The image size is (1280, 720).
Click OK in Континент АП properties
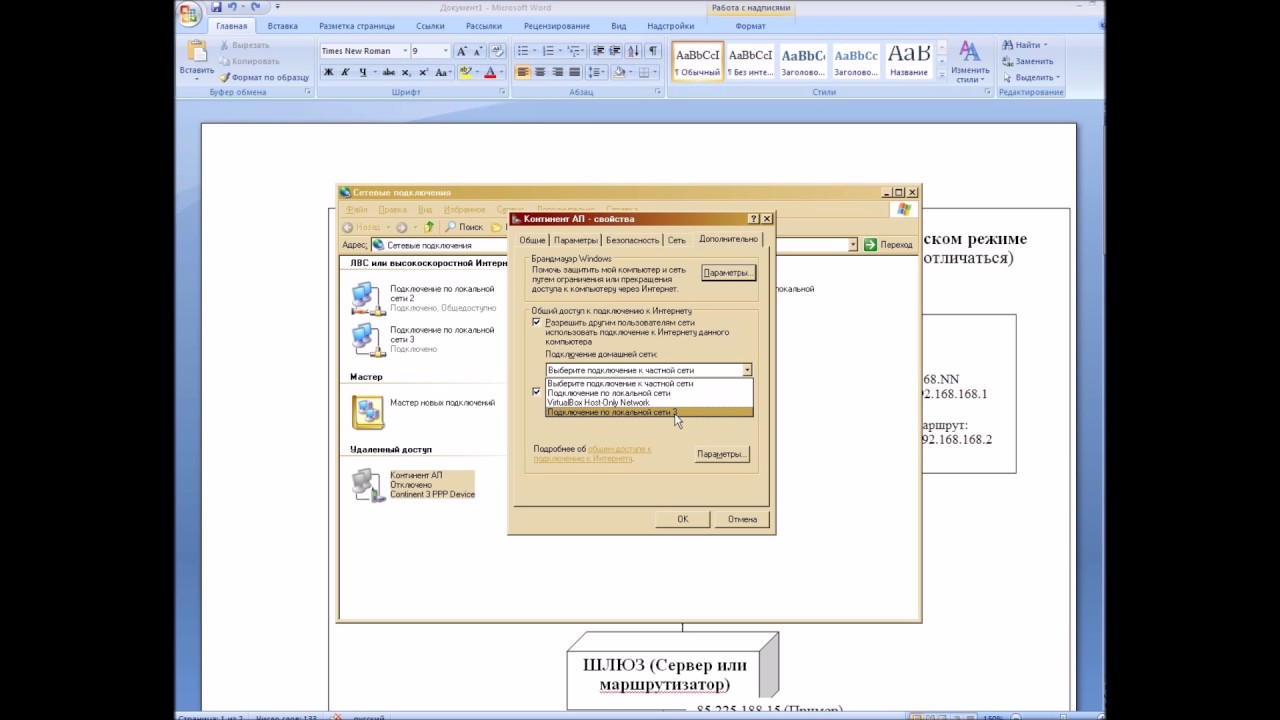pyautogui.click(x=683, y=519)
